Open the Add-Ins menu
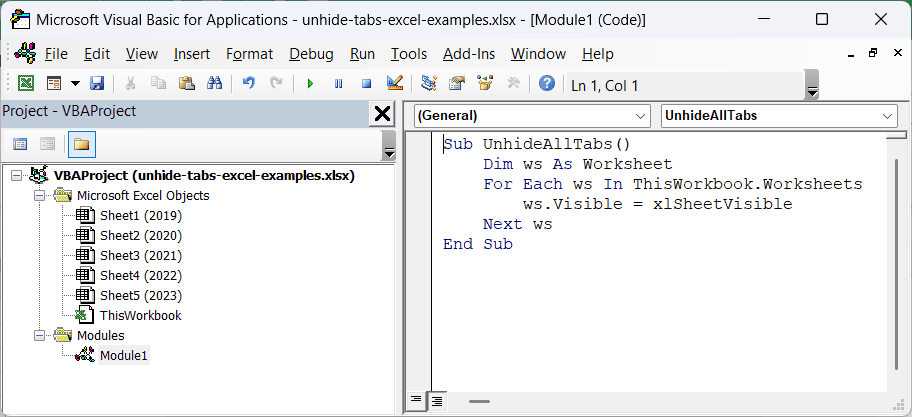The width and height of the screenshot is (912, 417). pos(469,54)
